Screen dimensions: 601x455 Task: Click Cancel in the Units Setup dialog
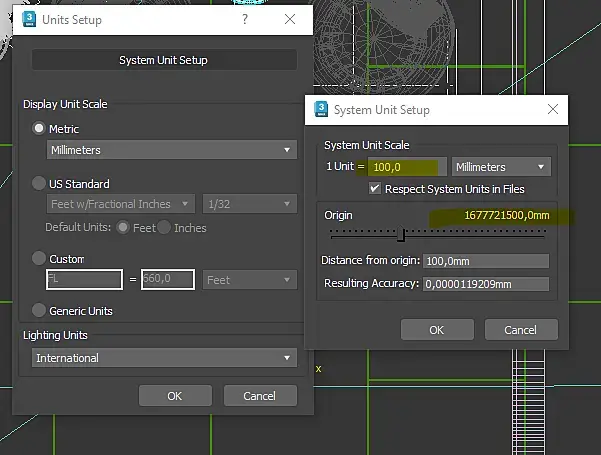[x=260, y=396]
